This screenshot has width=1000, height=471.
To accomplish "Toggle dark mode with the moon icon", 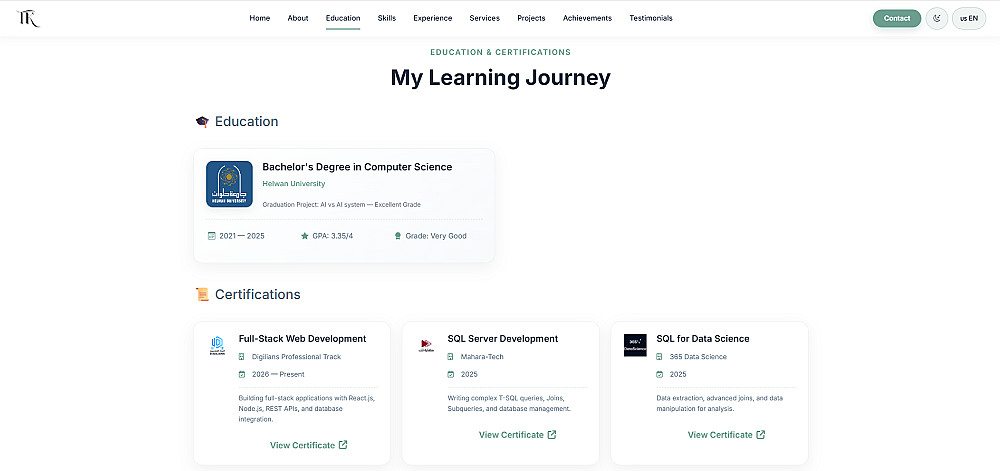I will 936,18.
